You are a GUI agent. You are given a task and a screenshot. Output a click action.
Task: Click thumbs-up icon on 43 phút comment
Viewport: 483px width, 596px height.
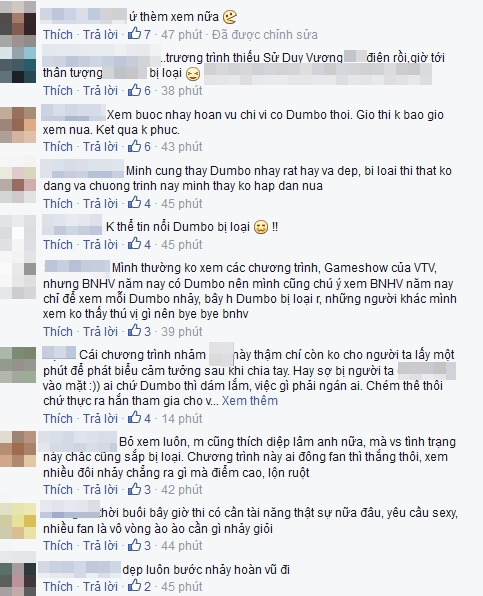(134, 146)
